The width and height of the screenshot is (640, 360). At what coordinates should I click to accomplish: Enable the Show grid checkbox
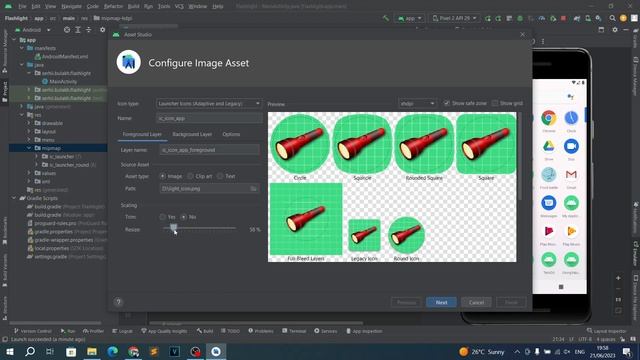tap(495, 103)
